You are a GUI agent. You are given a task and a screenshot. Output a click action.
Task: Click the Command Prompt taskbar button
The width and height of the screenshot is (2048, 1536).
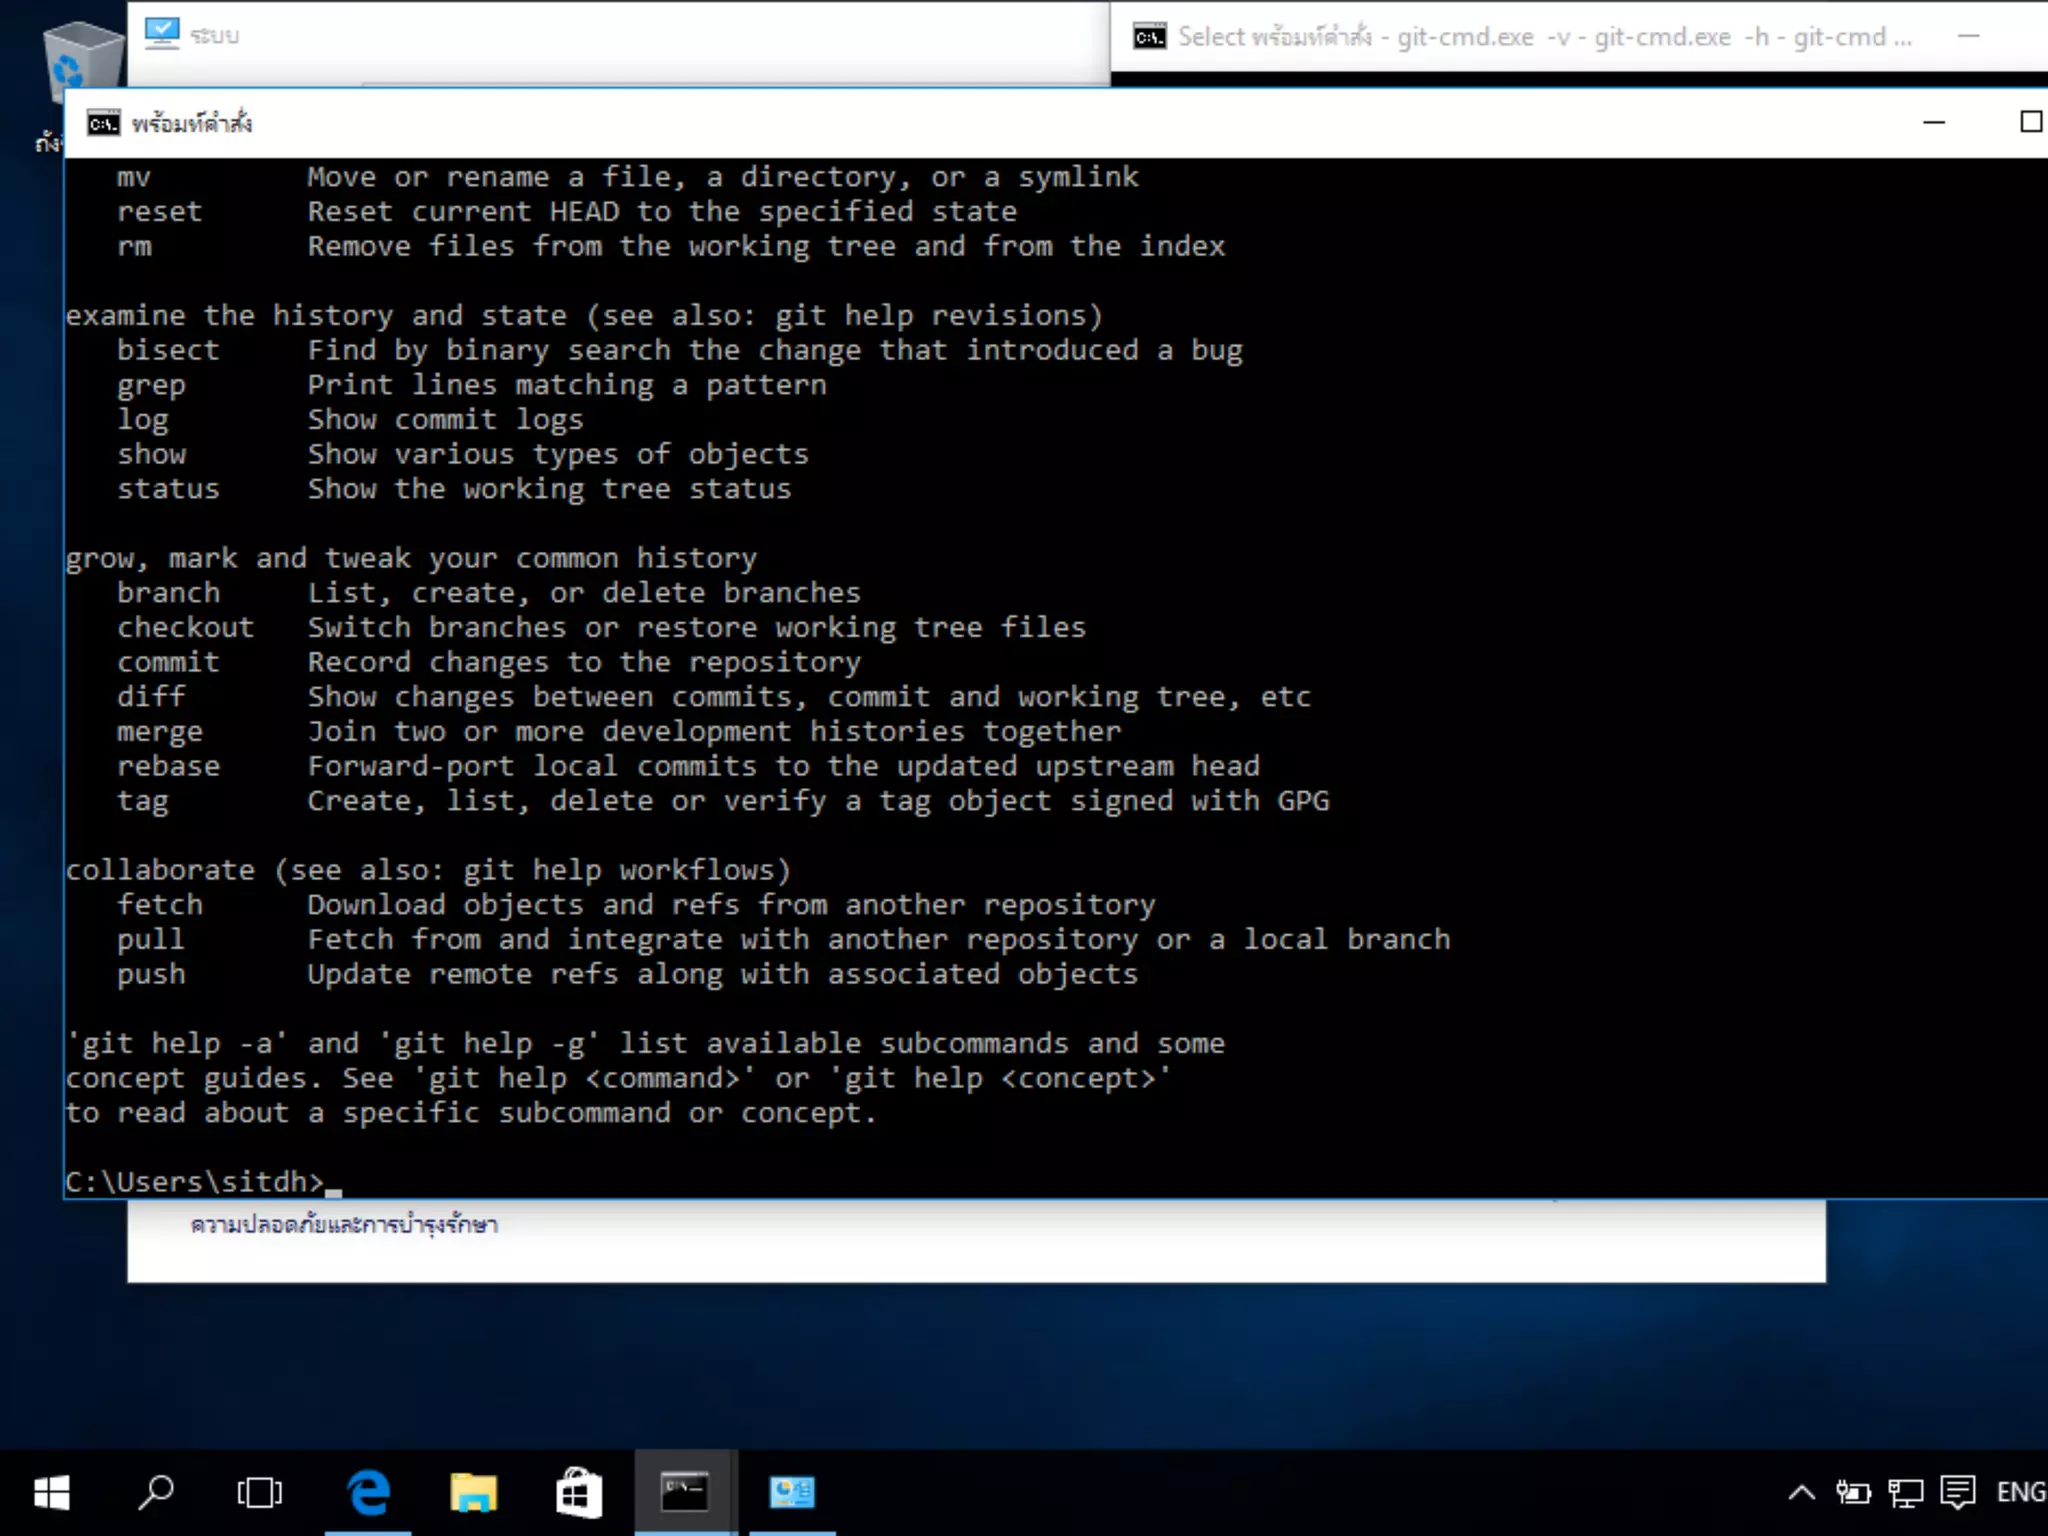click(685, 1493)
